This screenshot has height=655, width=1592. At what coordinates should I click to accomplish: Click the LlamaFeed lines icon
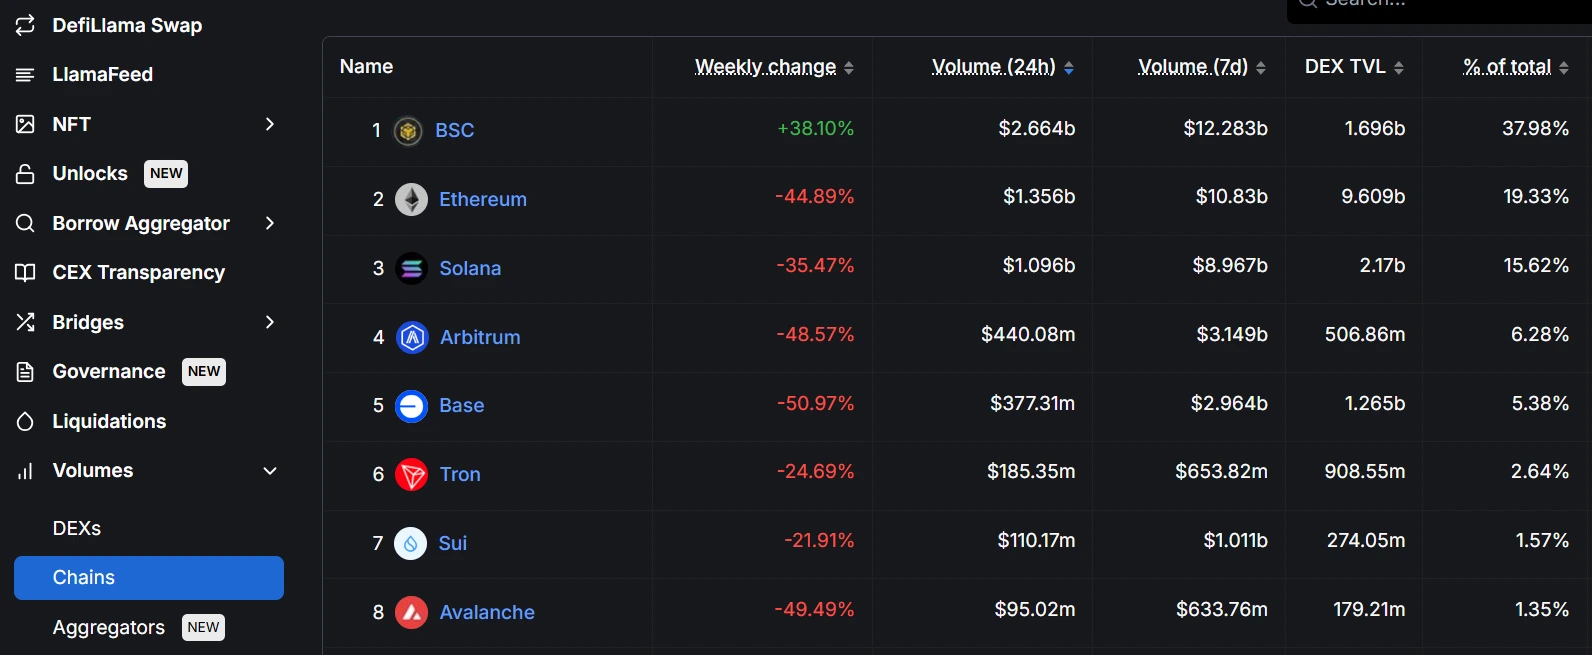click(x=26, y=75)
